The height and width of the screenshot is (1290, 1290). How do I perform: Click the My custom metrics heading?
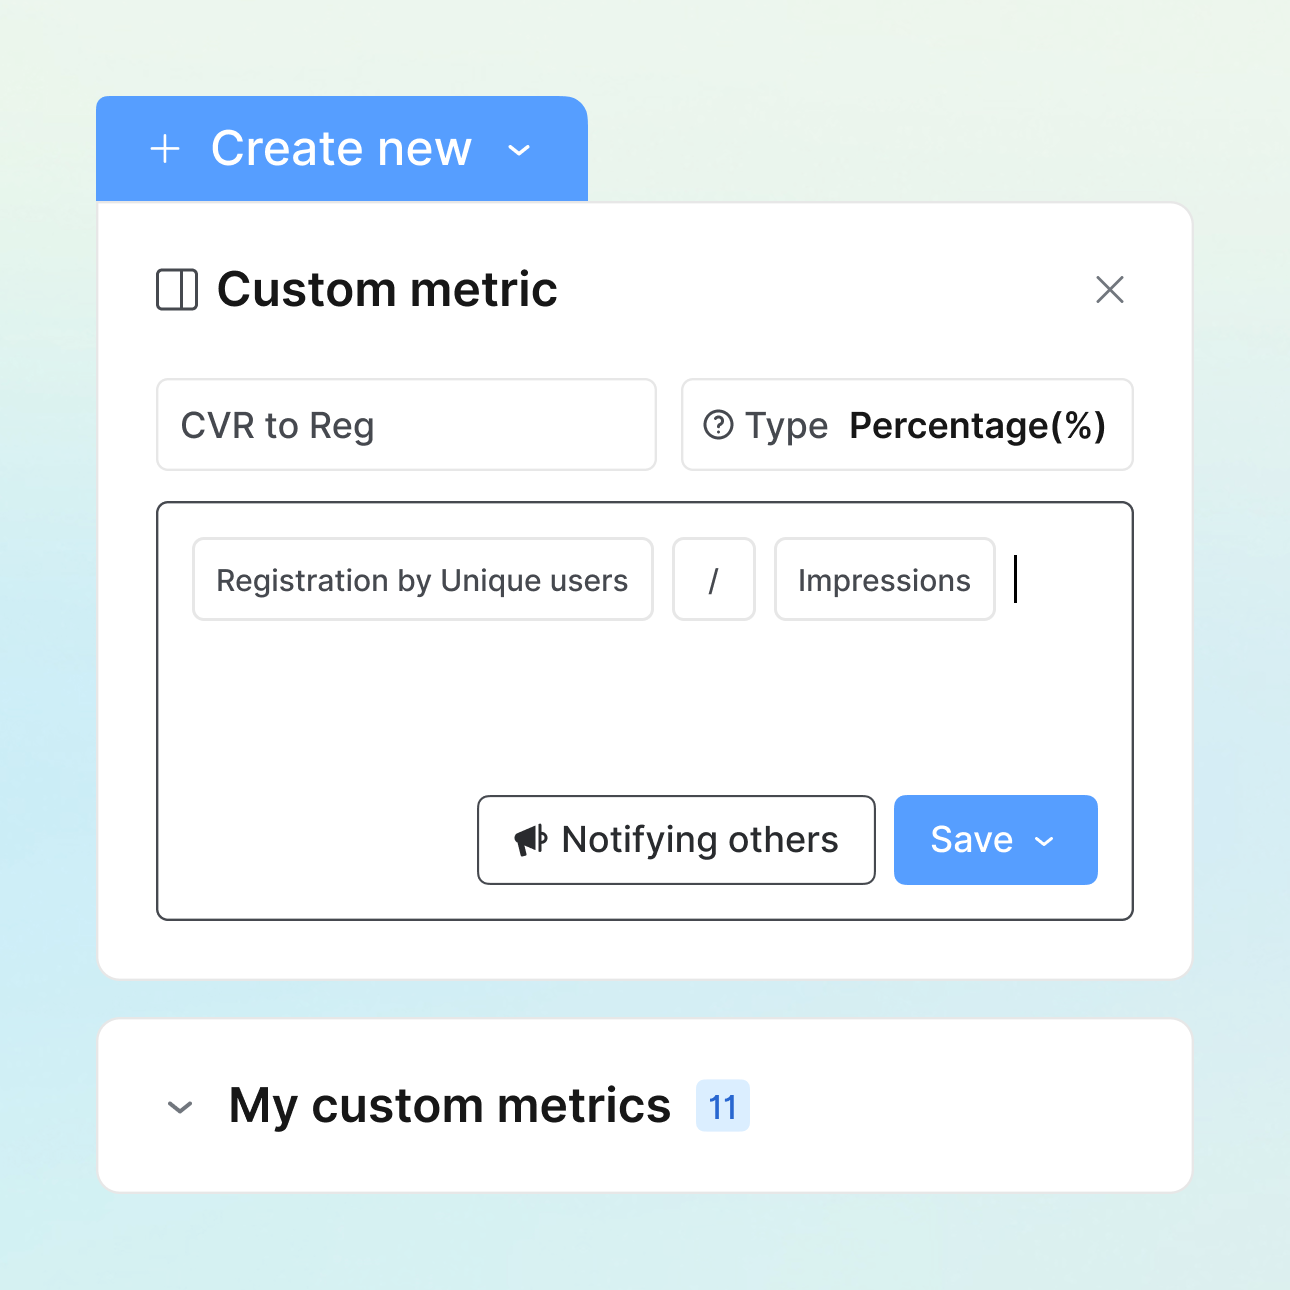(x=449, y=1105)
